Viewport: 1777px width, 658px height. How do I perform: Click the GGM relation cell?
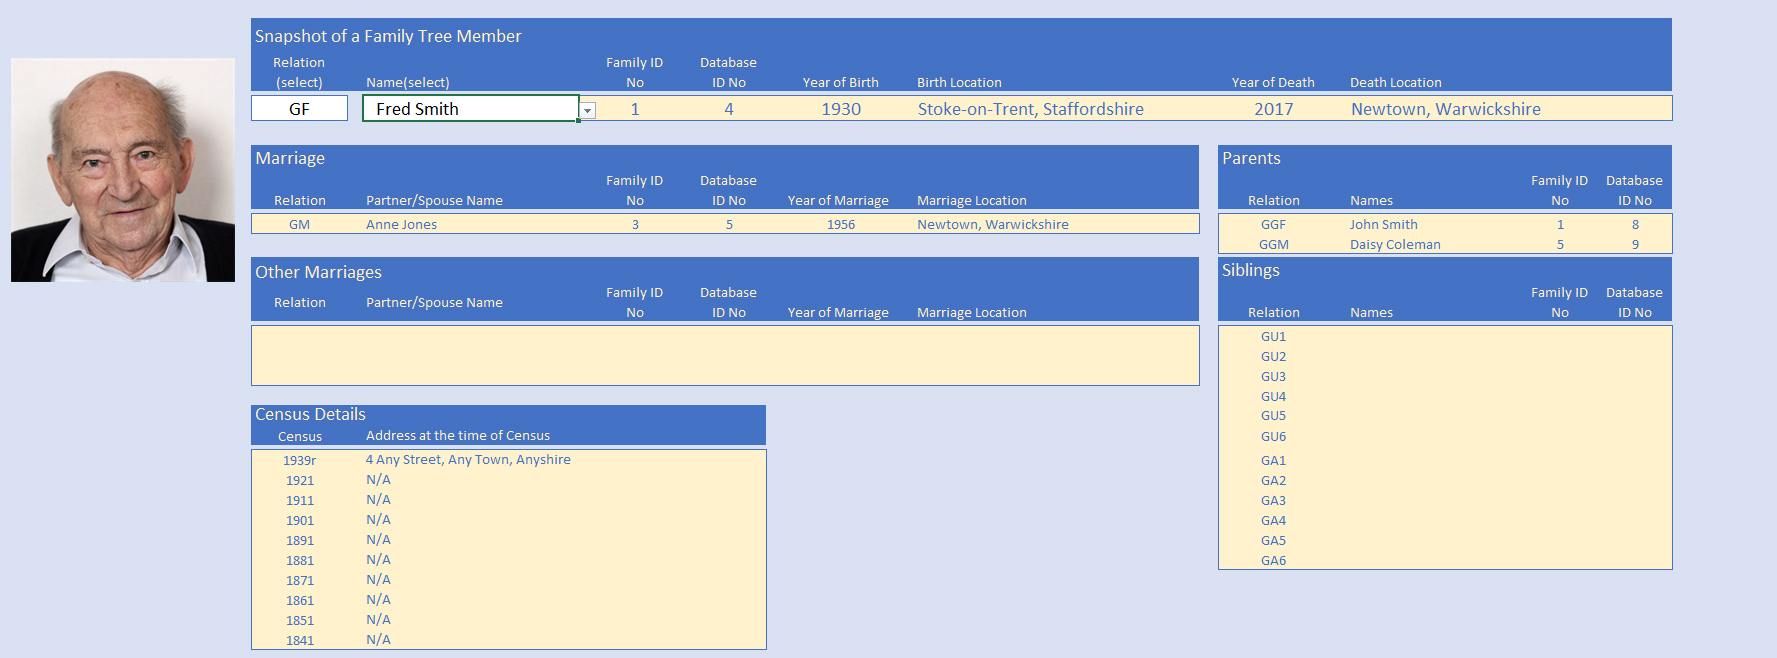[1273, 245]
